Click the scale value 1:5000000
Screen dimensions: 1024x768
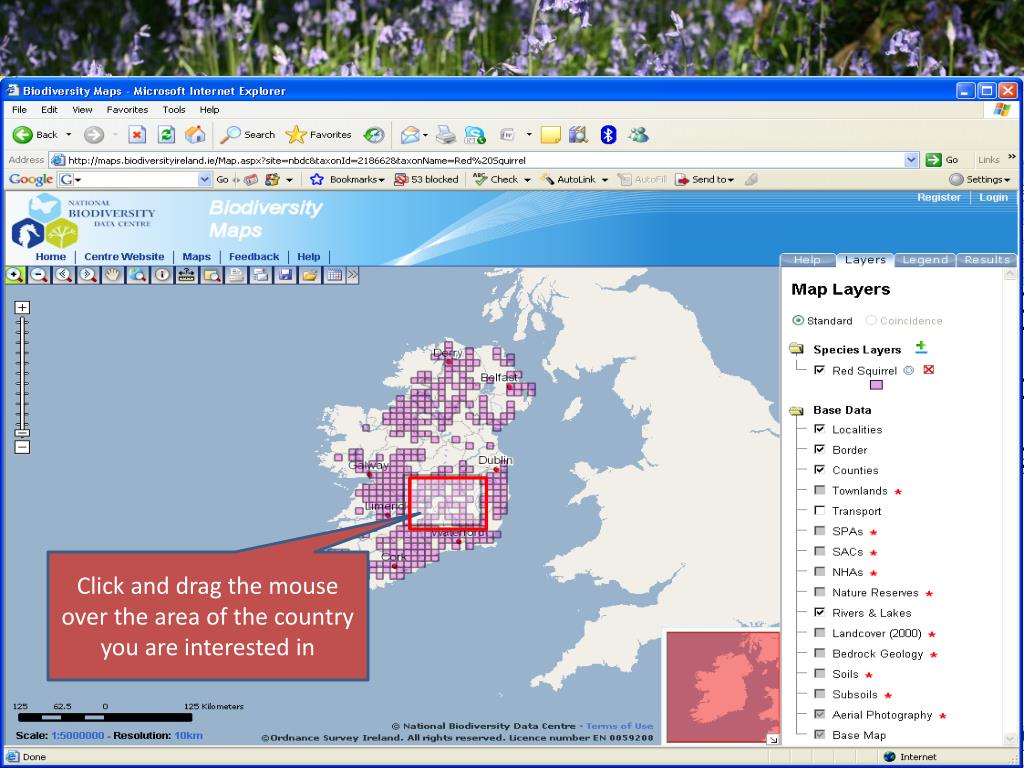[x=78, y=735]
